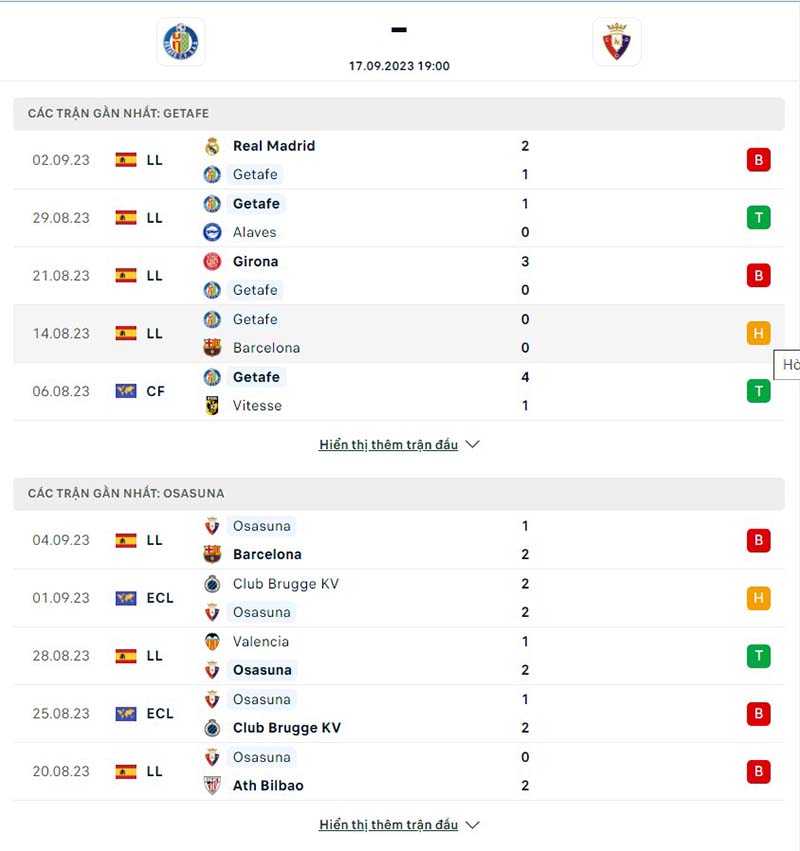Select the Girona club logo

(214, 261)
